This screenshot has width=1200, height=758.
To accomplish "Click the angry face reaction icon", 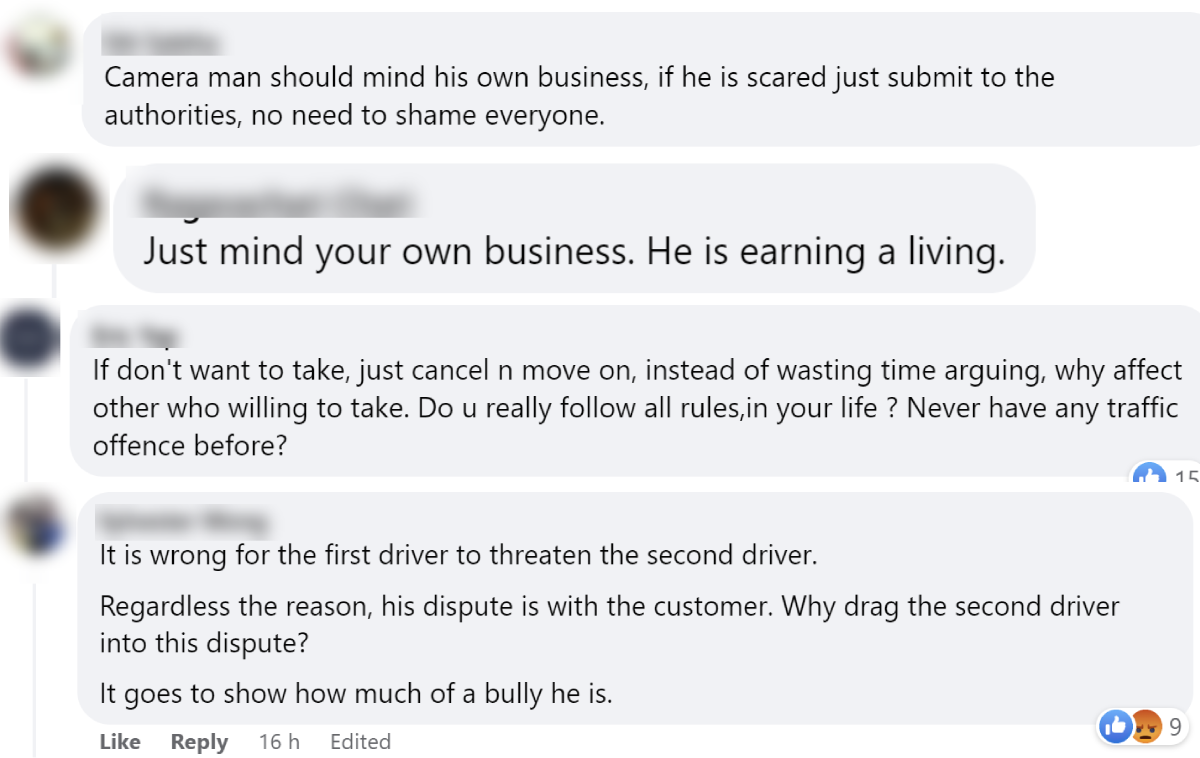I will (1144, 727).
